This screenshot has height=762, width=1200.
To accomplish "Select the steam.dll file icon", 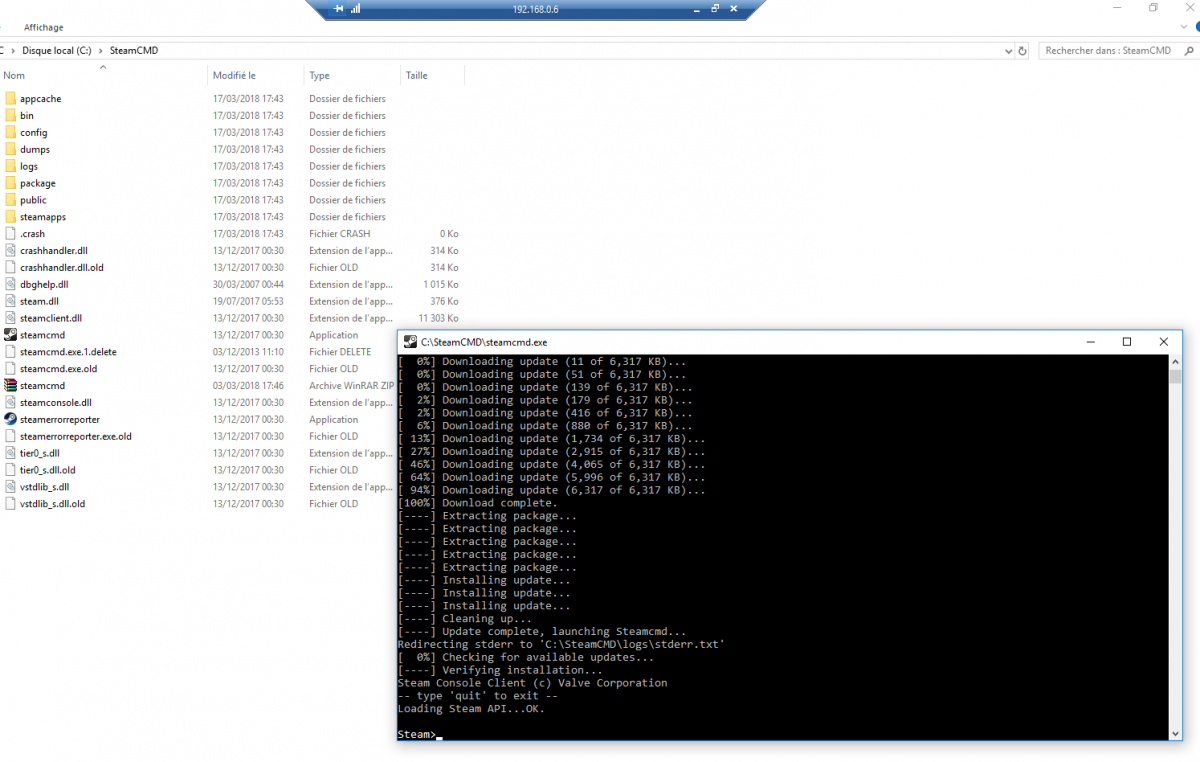I will click(x=10, y=301).
